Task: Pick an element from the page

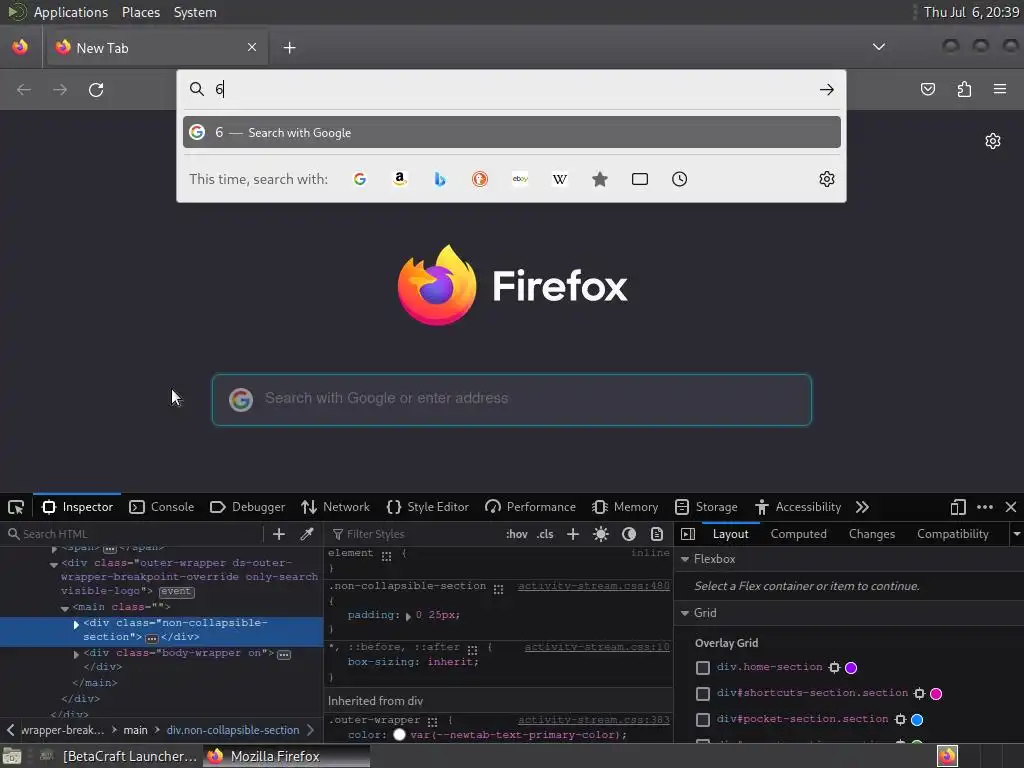Action: [16, 507]
